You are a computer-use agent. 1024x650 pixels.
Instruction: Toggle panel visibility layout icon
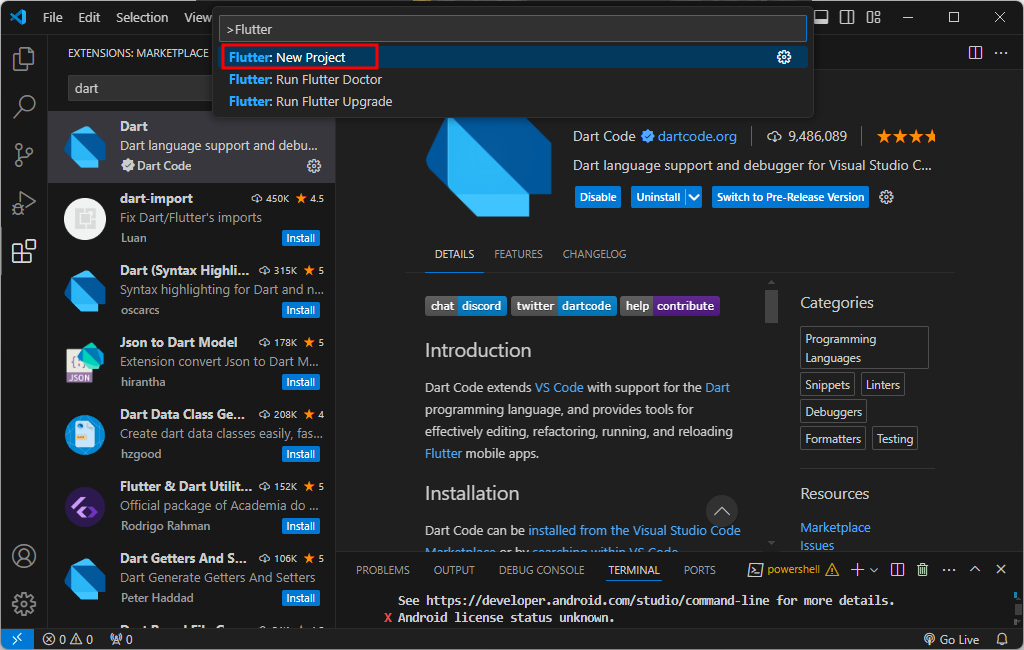(821, 17)
